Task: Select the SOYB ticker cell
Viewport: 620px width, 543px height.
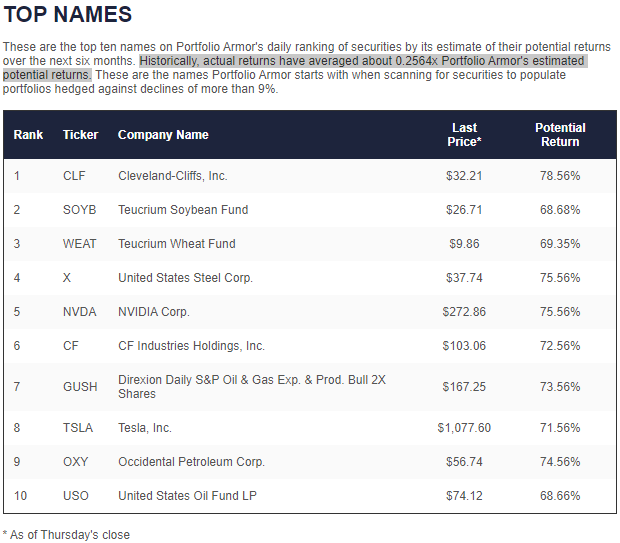Action: (79, 210)
